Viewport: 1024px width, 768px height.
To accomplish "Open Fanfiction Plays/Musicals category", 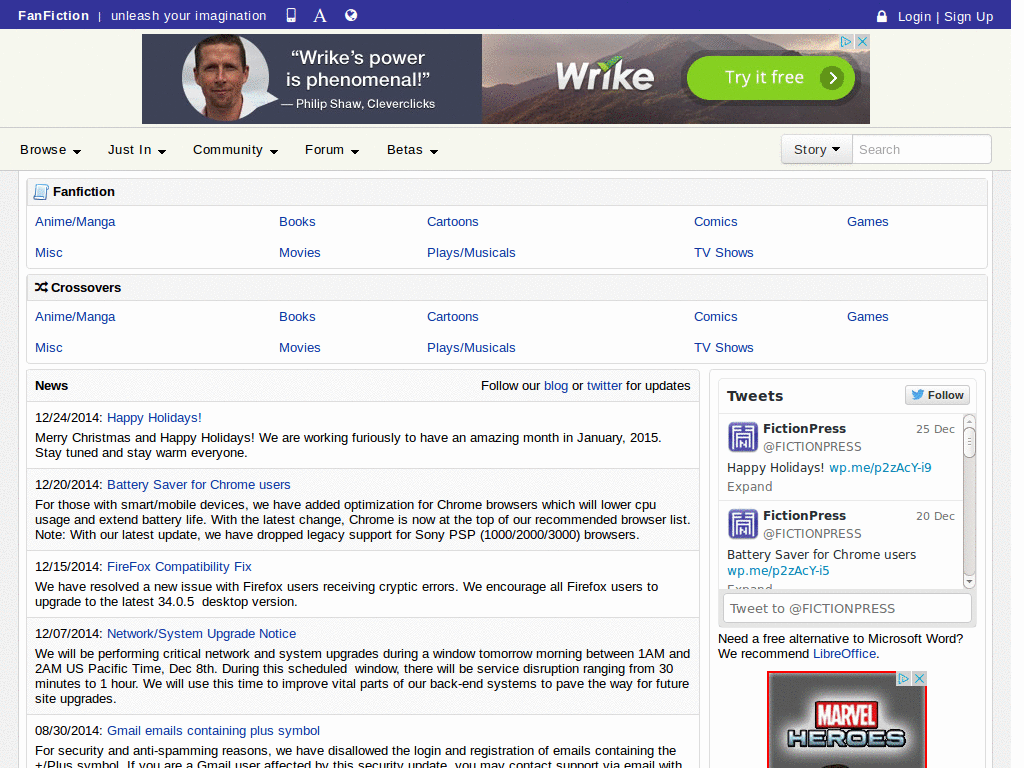I will 471,253.
